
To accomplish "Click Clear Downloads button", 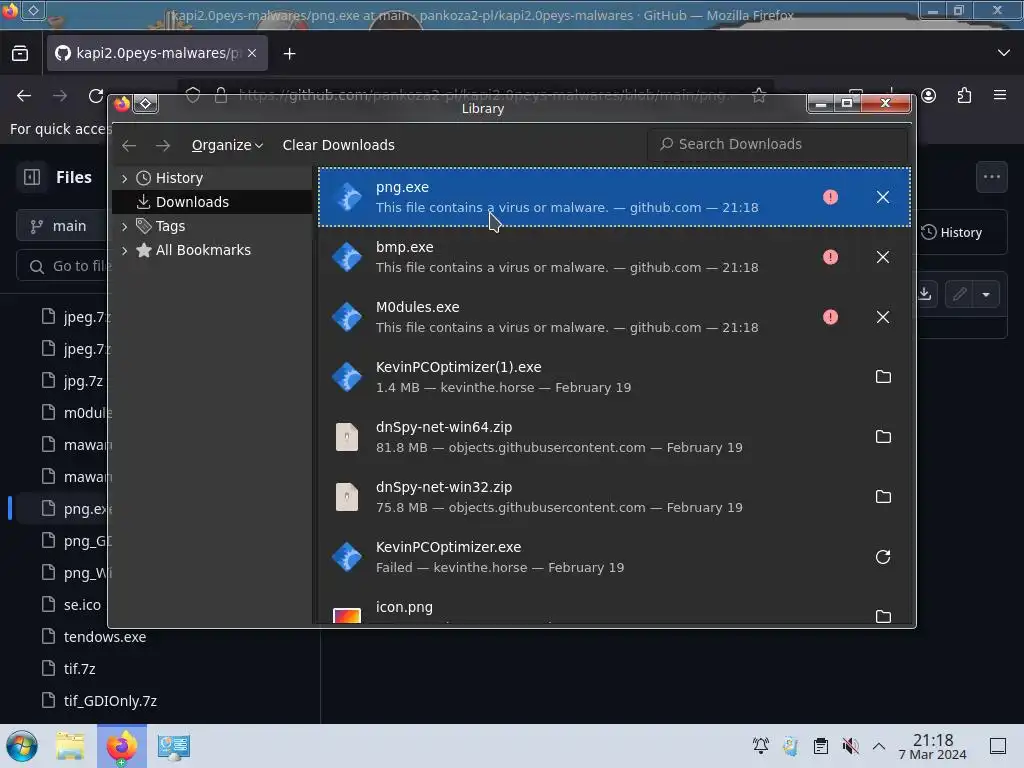I will point(338,145).
